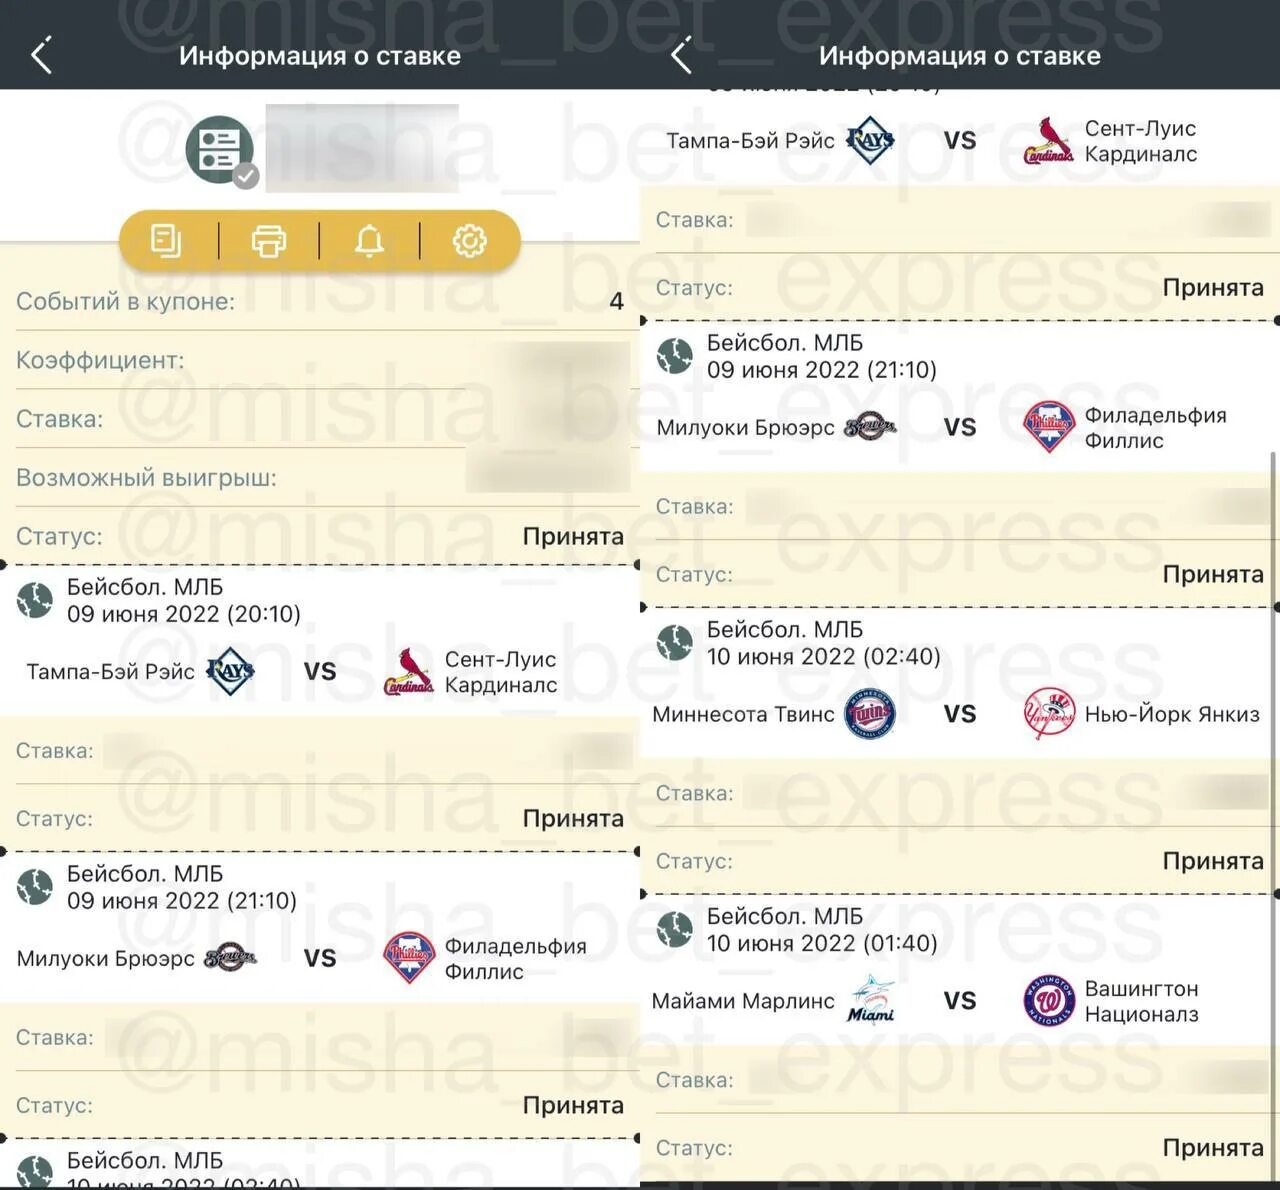Tap 'Принята' status under Майами Марлинс event

click(1213, 1148)
